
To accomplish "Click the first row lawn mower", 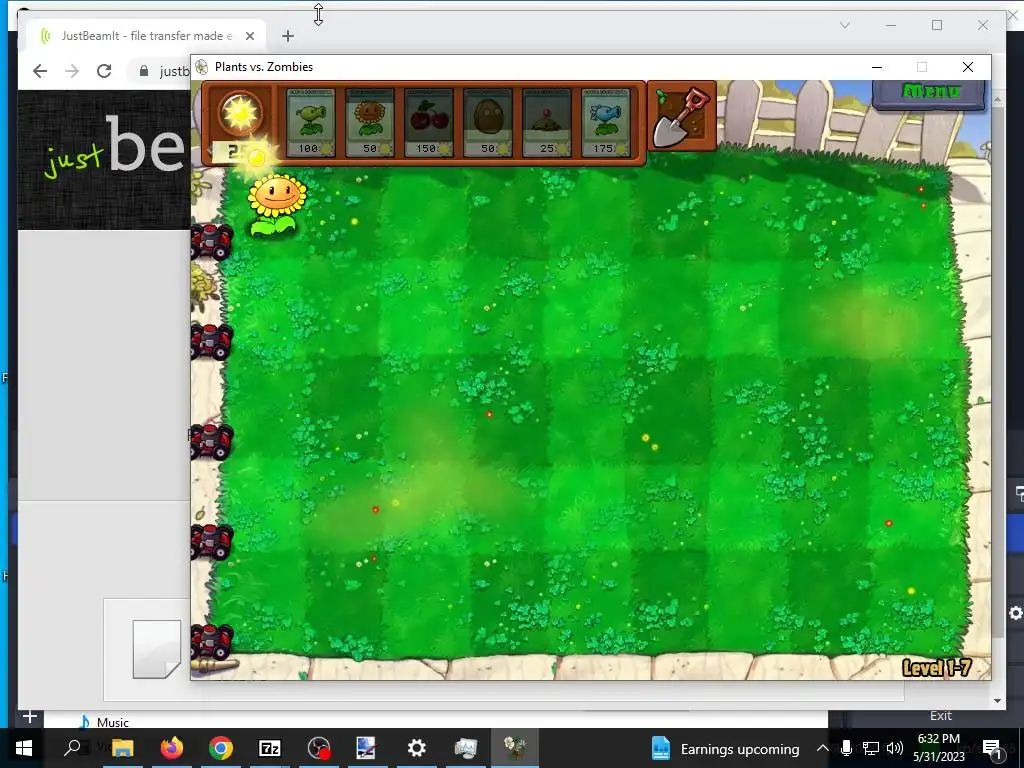I will tap(212, 242).
